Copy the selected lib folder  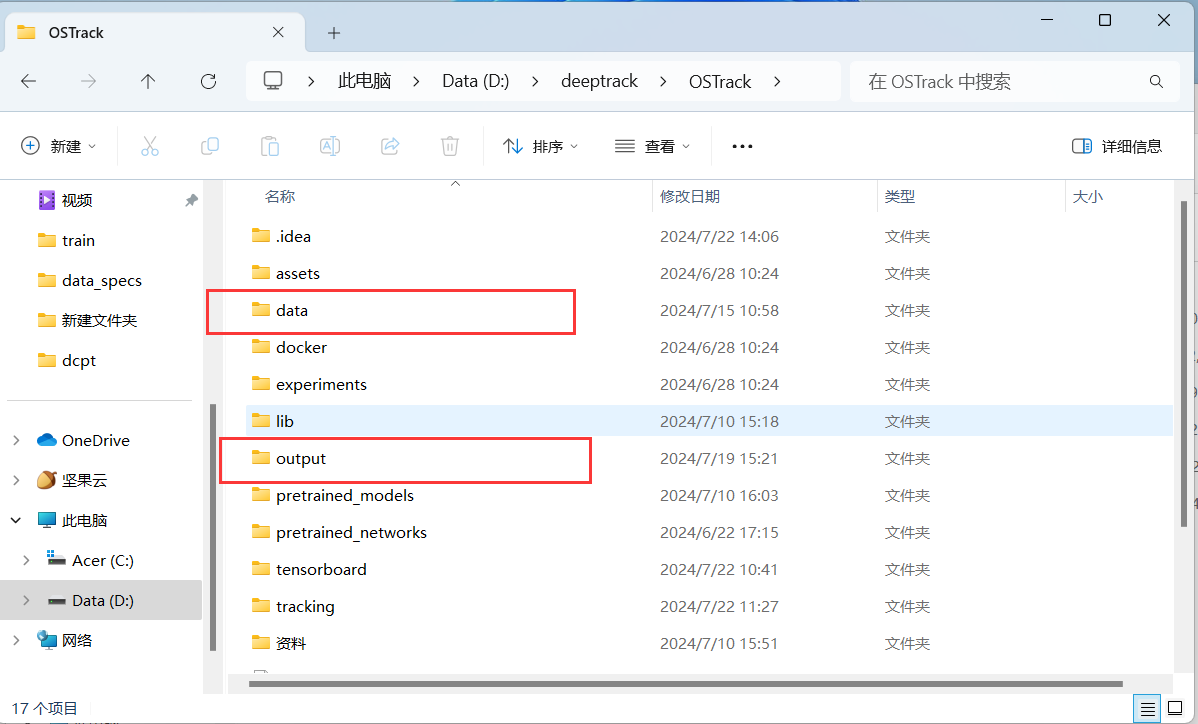coord(210,146)
